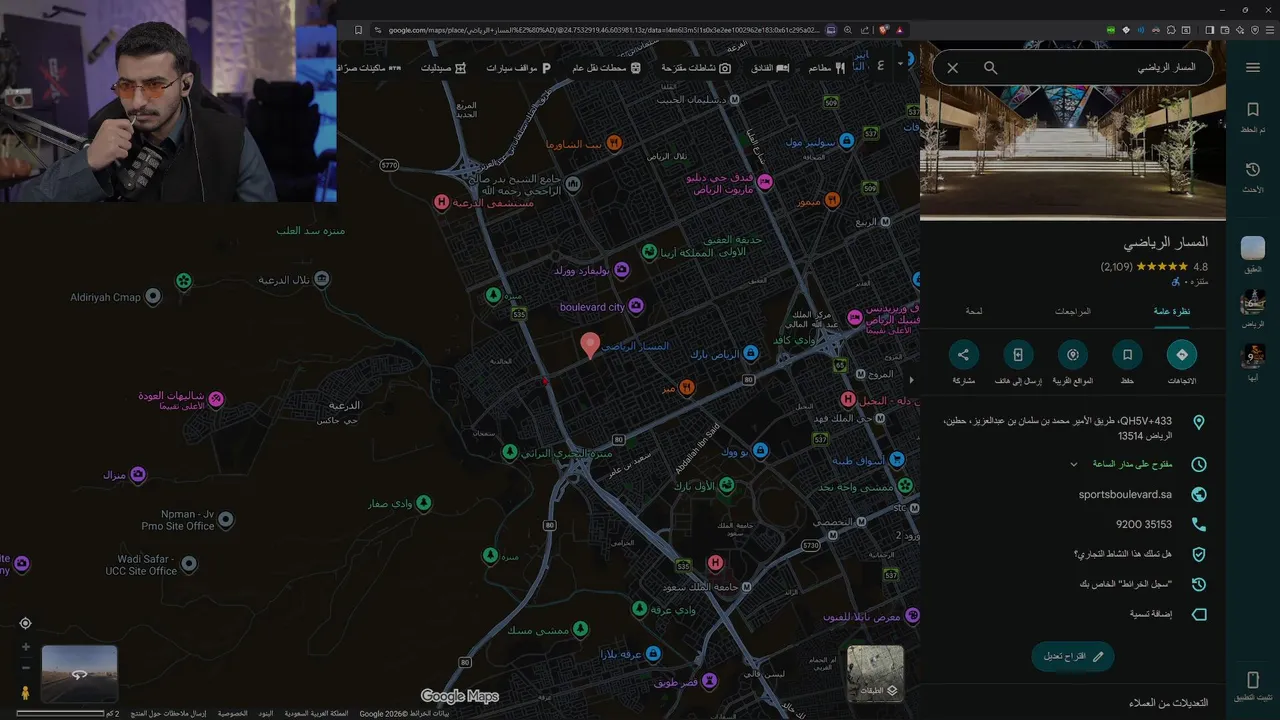
Task: Click the browser address bar URL
Action: click(603, 30)
